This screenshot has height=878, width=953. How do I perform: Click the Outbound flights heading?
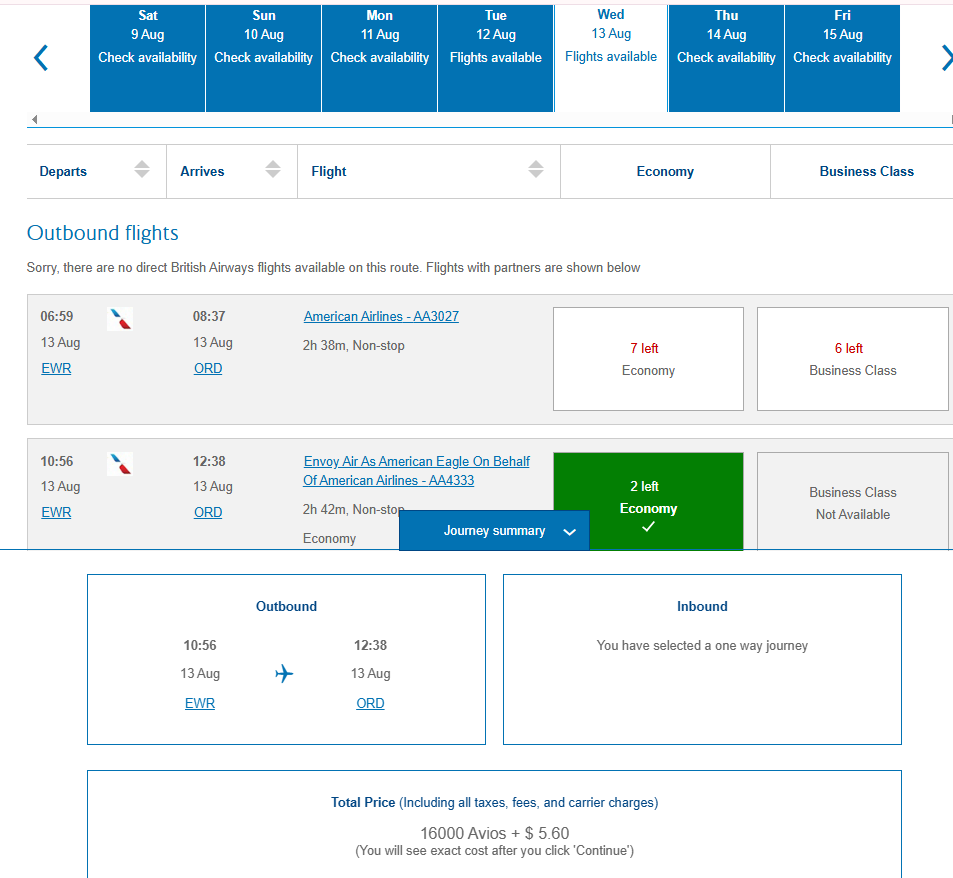click(103, 233)
